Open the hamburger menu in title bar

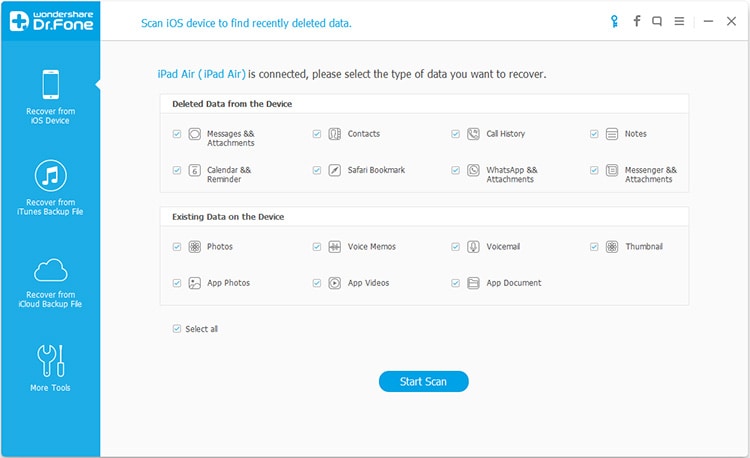(679, 21)
